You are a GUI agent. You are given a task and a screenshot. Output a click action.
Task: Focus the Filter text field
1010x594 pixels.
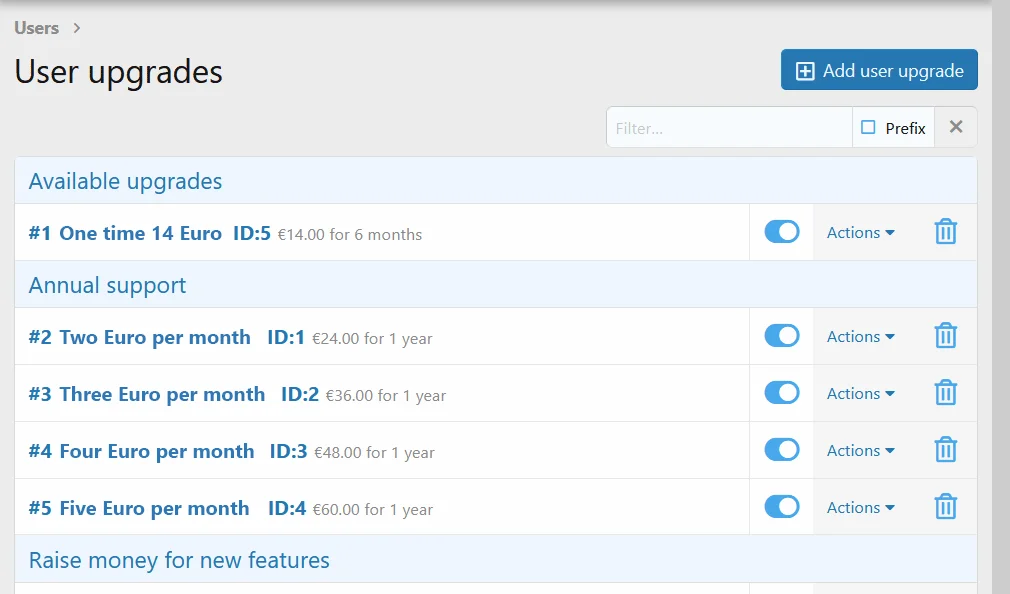click(729, 128)
